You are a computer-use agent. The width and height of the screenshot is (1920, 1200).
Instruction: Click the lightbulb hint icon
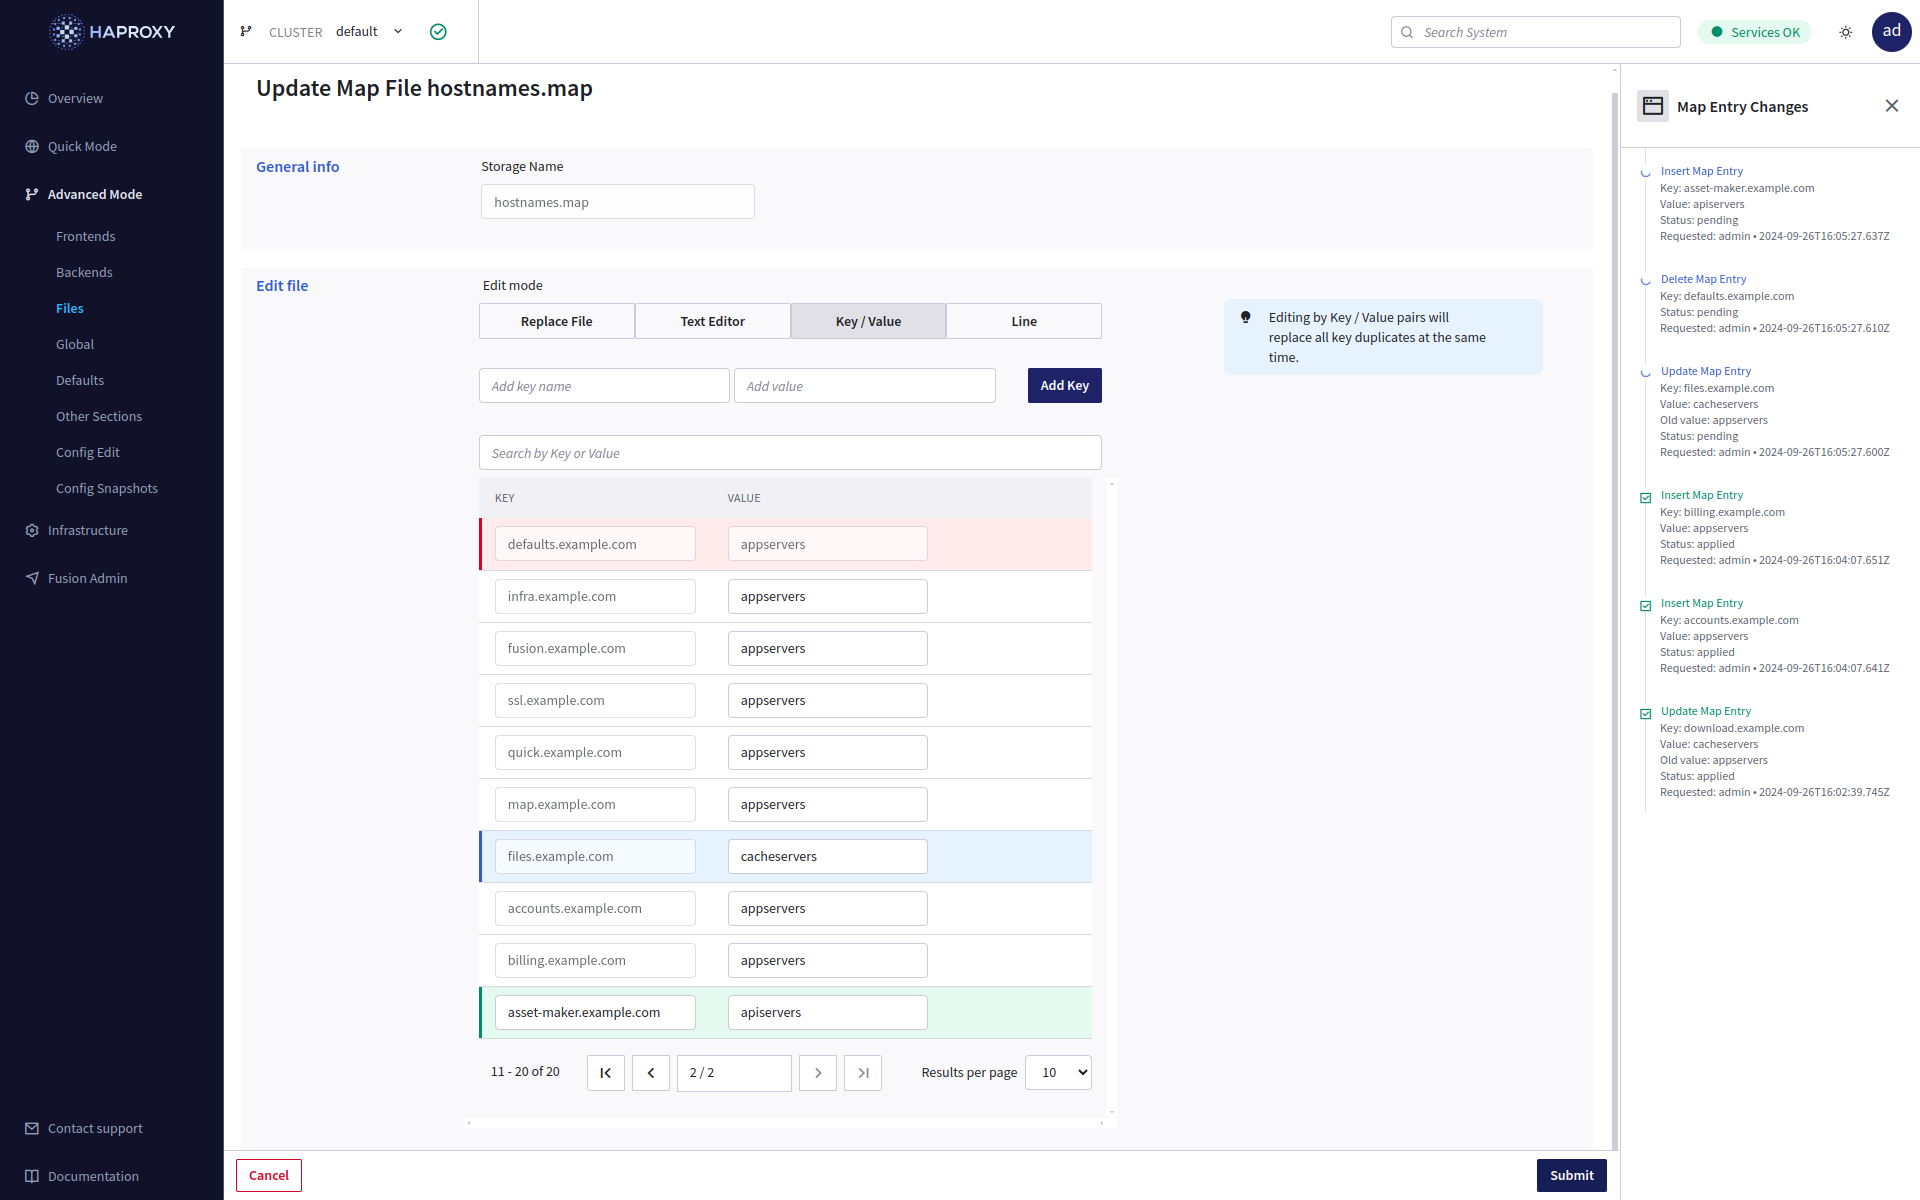point(1246,317)
